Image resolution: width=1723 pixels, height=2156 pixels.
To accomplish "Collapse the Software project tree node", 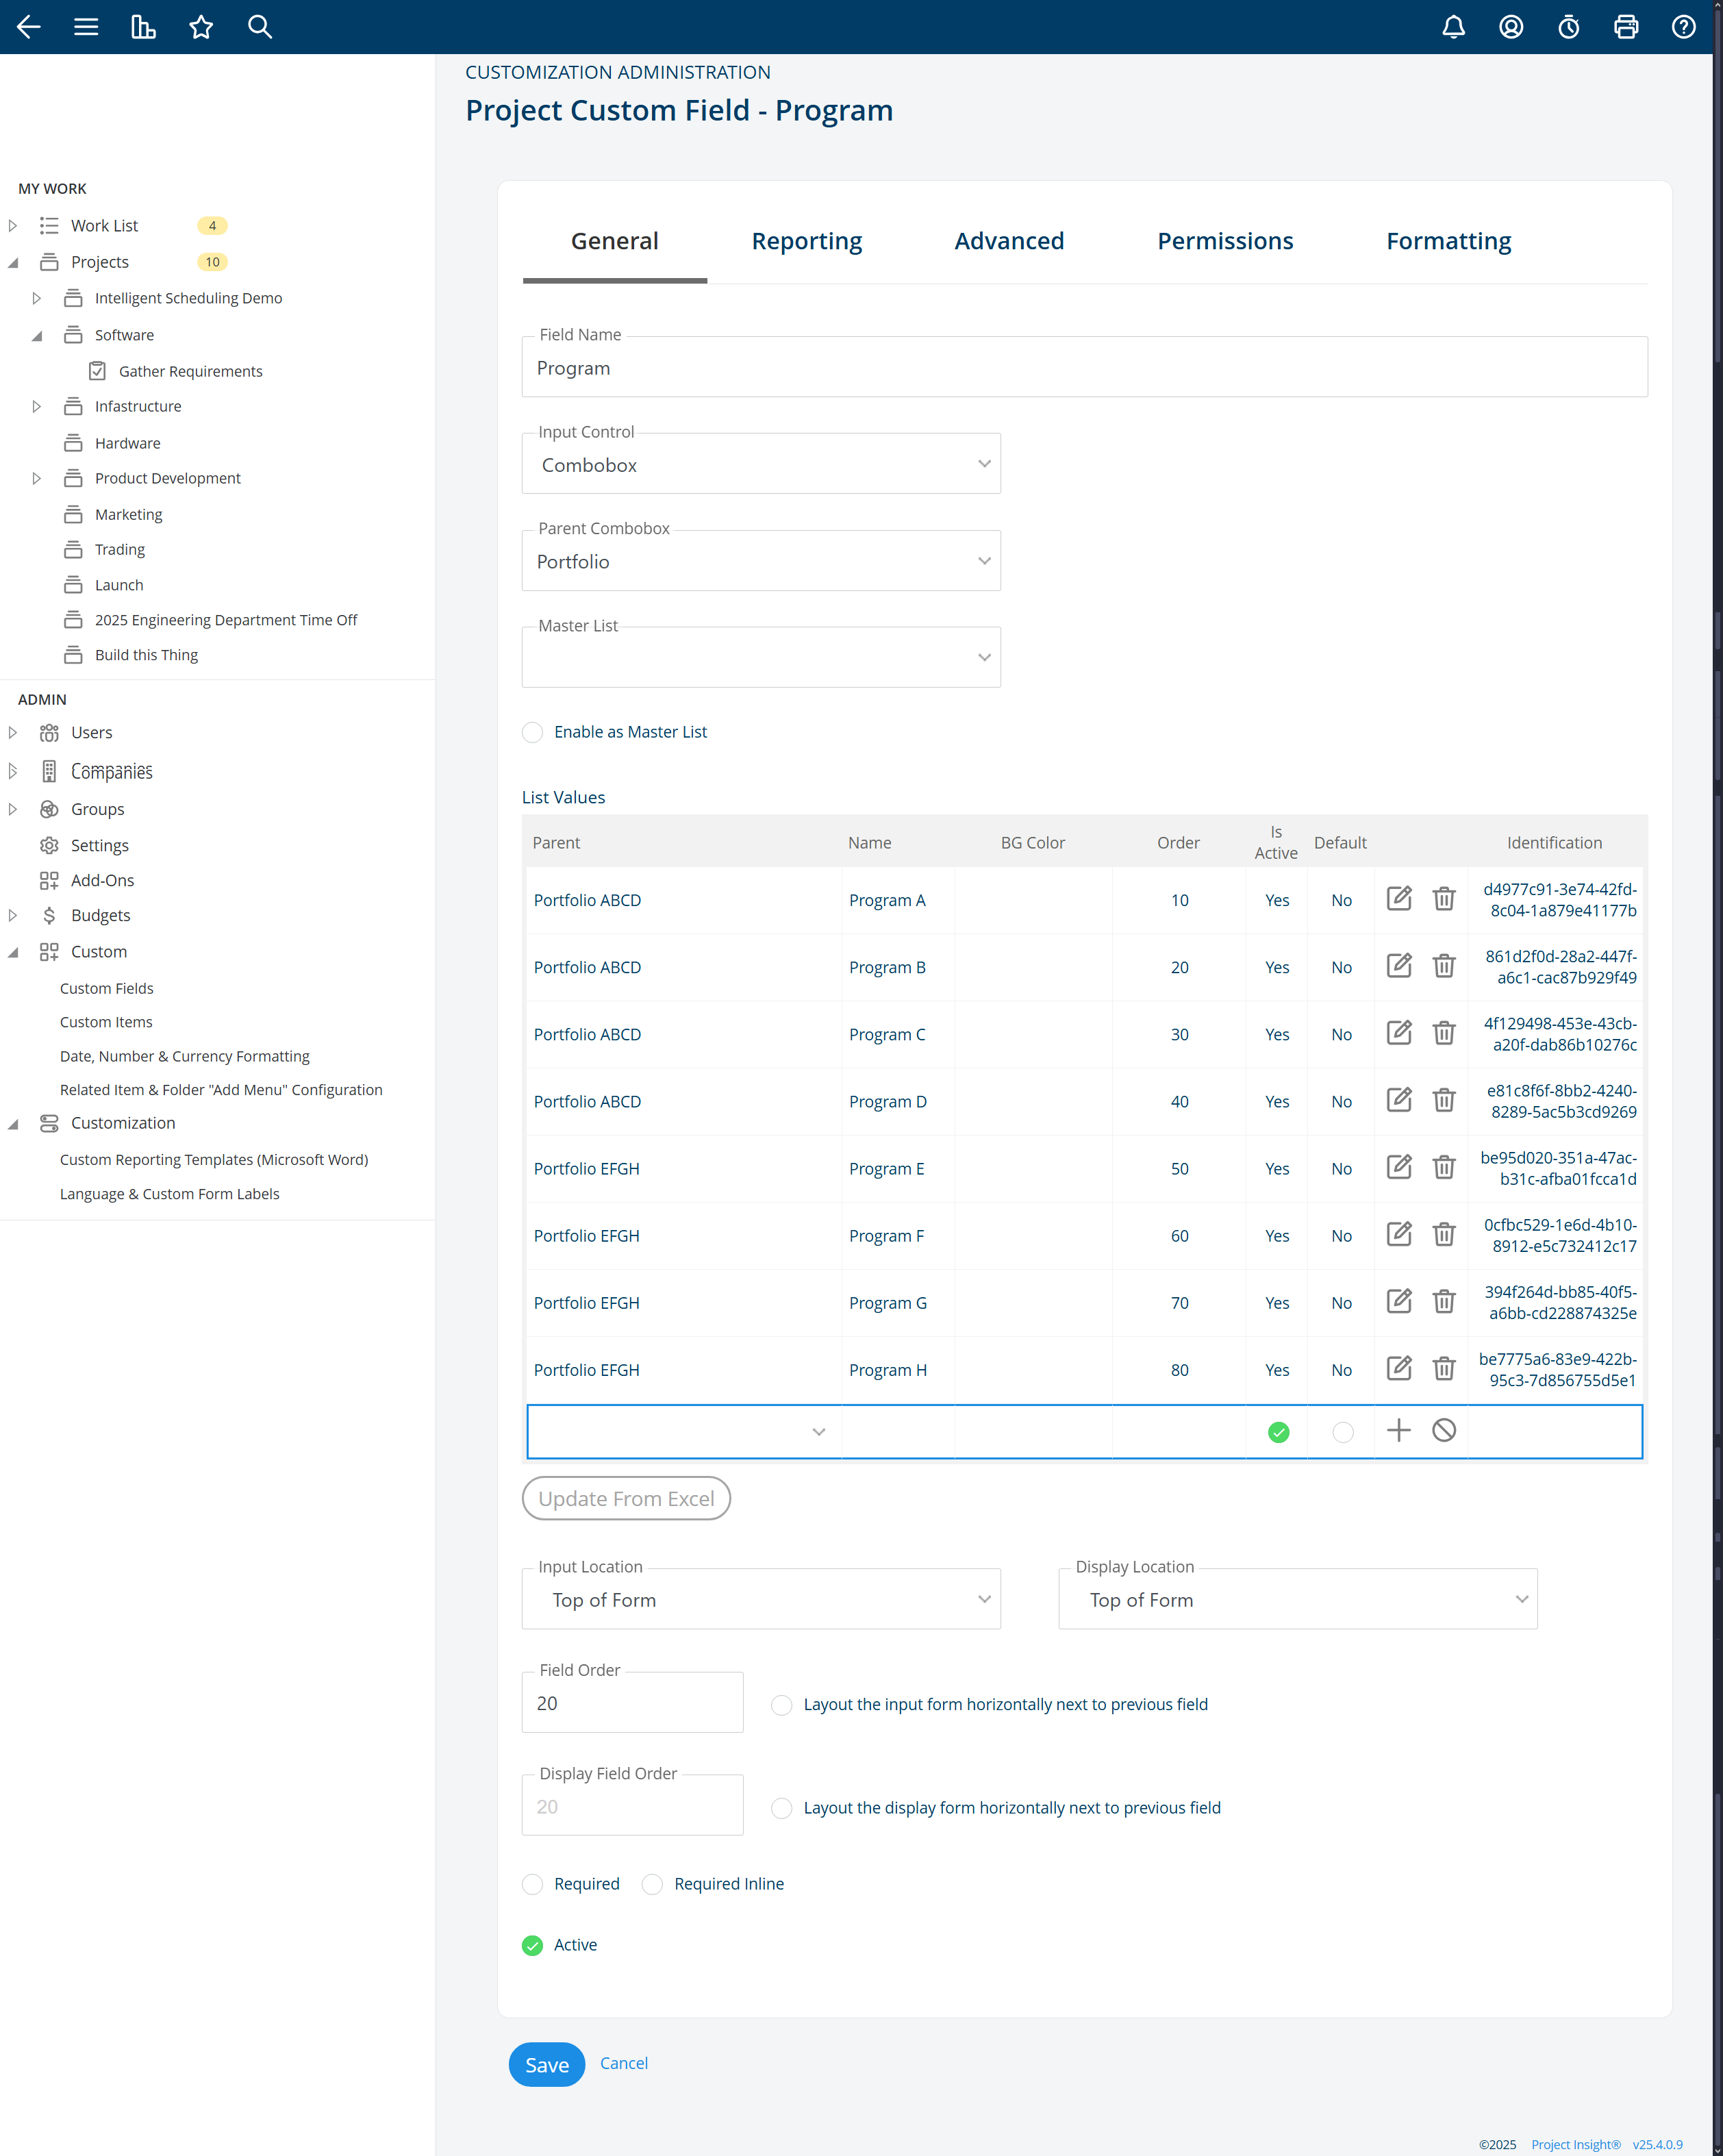I will (37, 335).
